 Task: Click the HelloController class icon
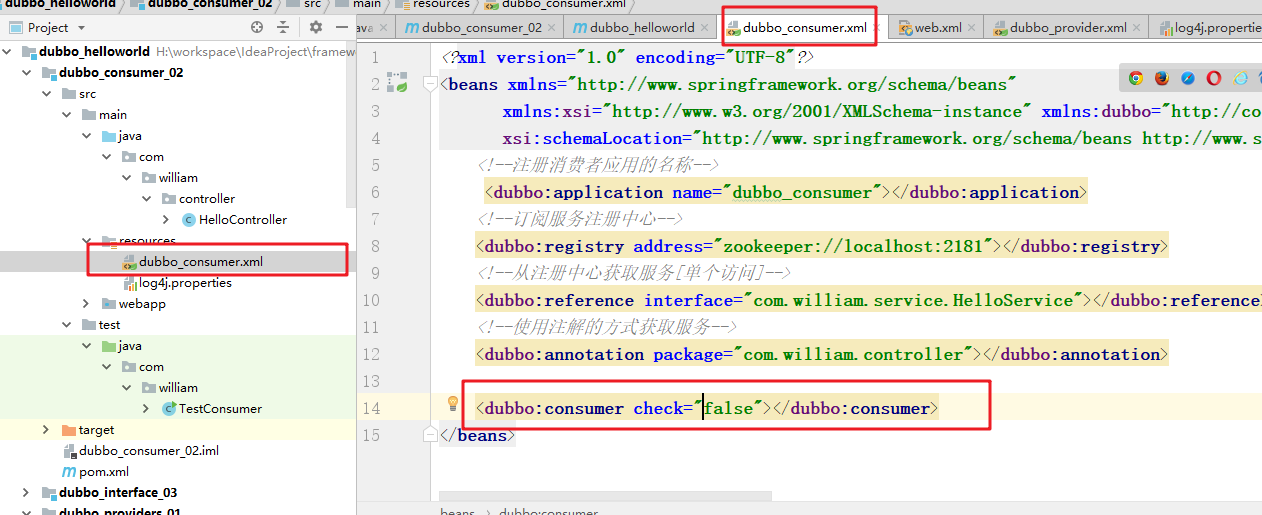pyautogui.click(x=188, y=220)
